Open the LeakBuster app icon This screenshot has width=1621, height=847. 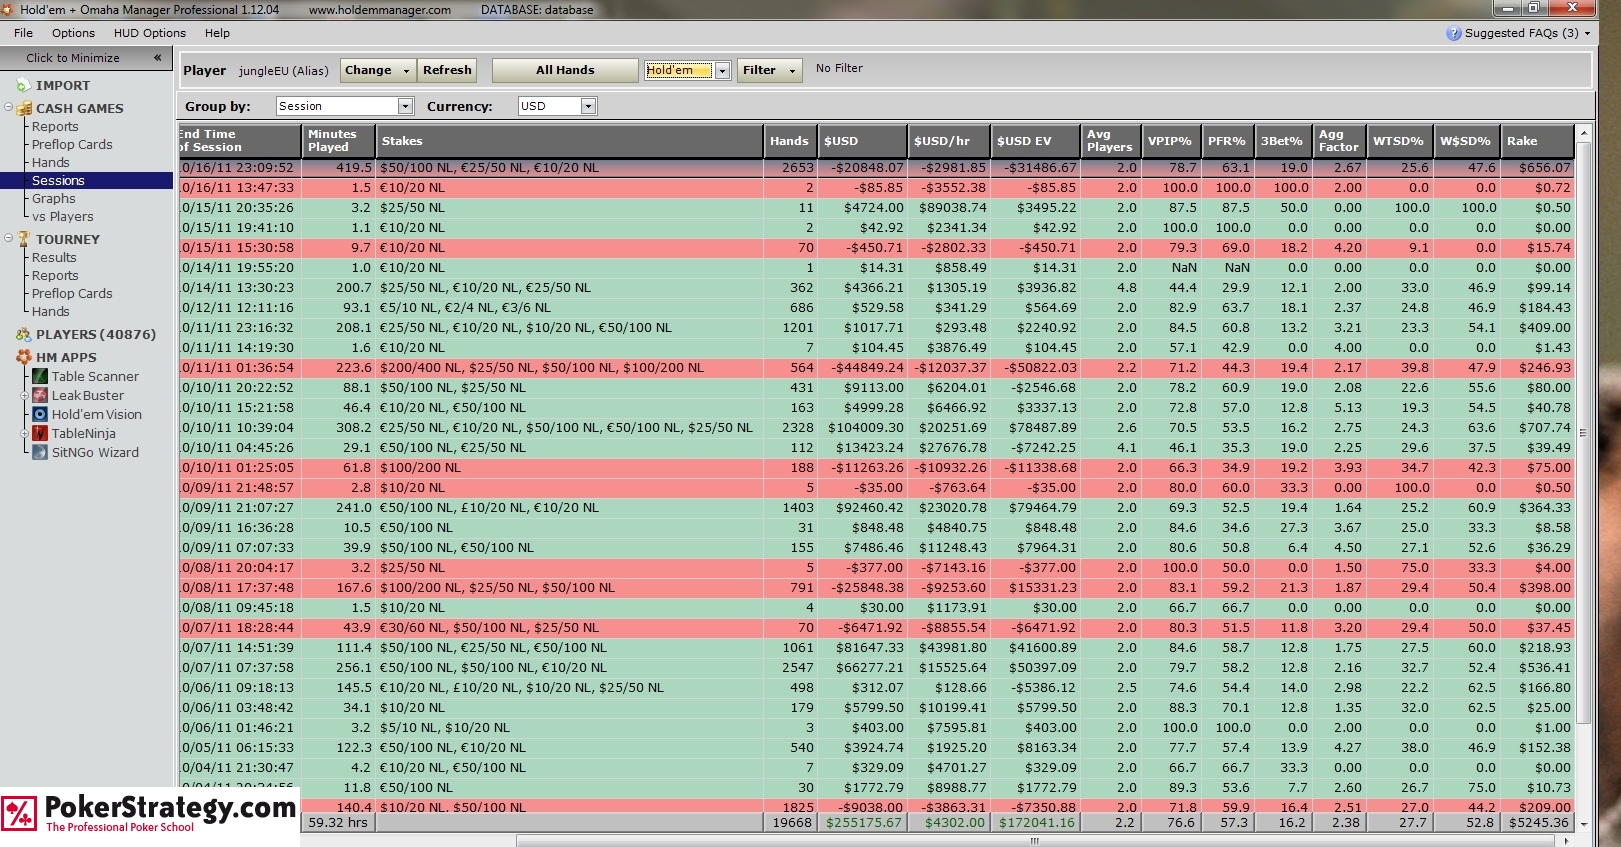point(40,395)
